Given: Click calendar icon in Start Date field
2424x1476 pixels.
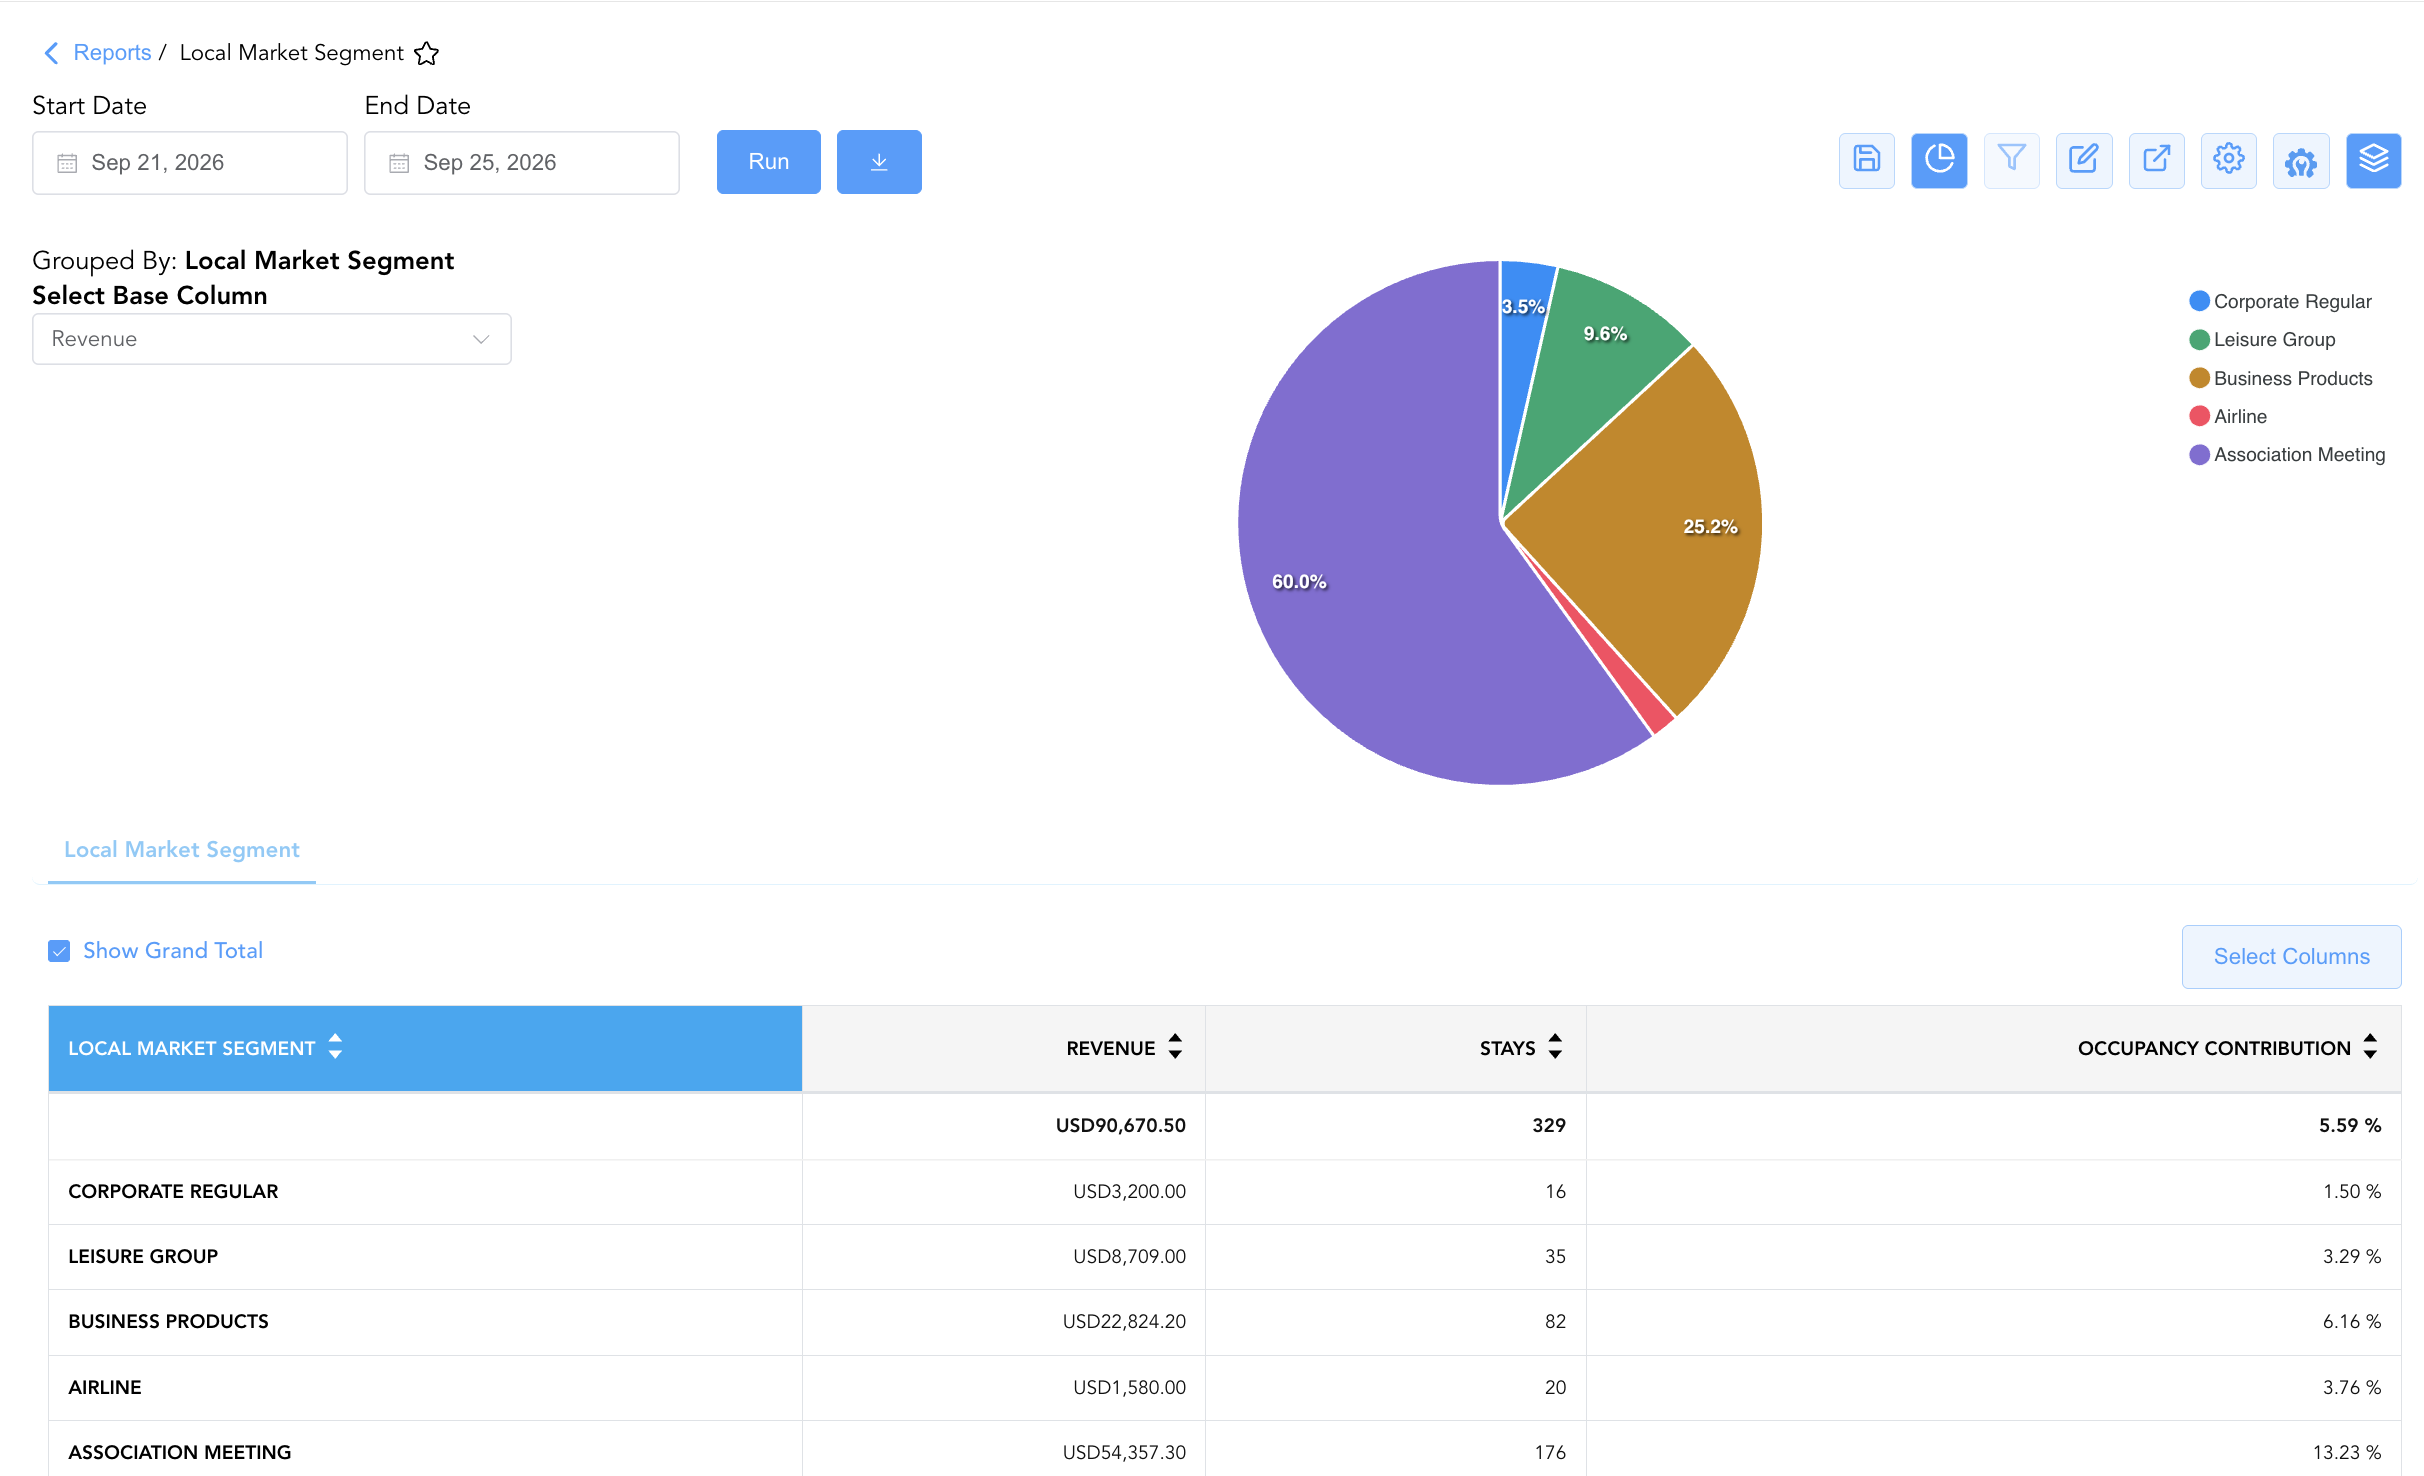Looking at the screenshot, I should coord(67,163).
